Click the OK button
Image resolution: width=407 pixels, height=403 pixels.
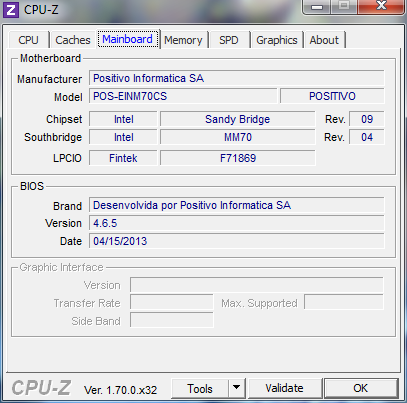361,388
